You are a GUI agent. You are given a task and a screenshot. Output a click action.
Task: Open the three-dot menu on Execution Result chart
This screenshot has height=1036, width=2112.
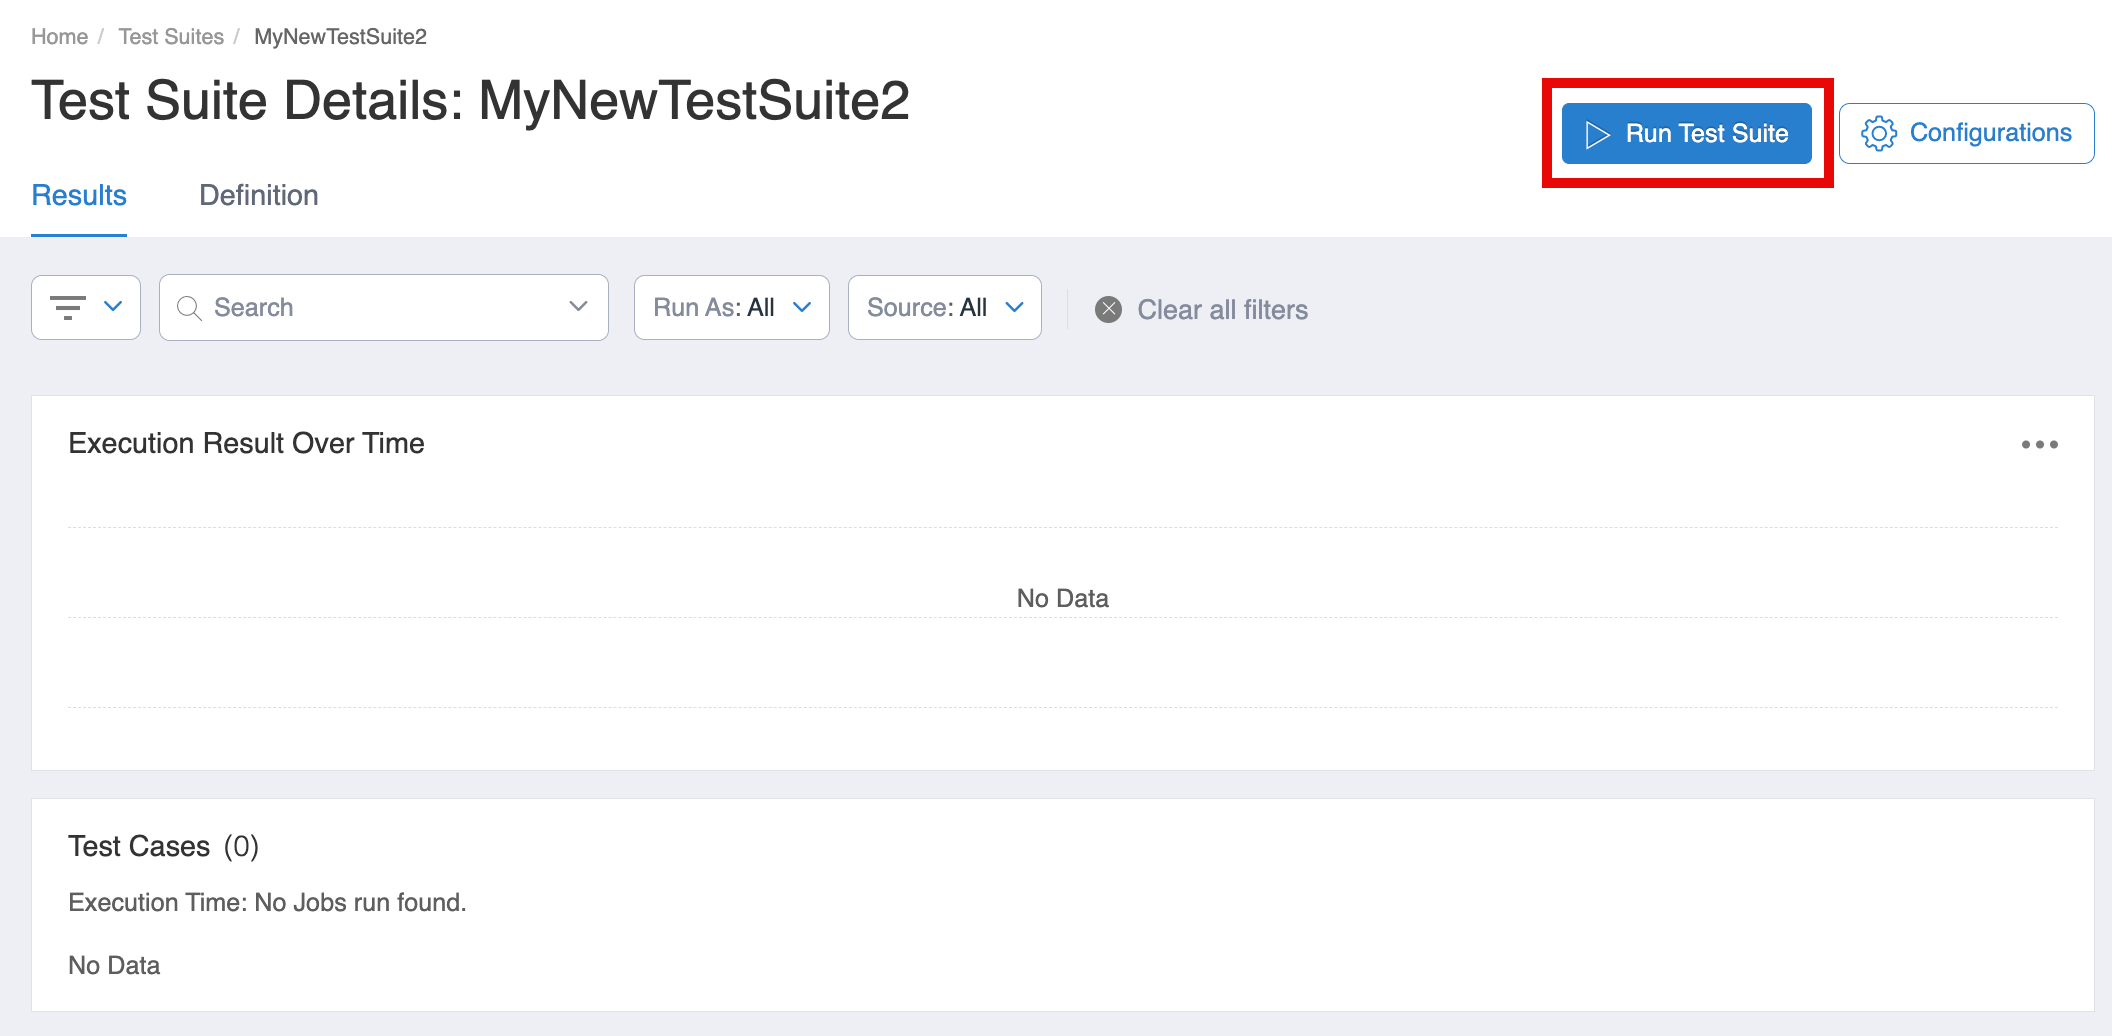2039,444
